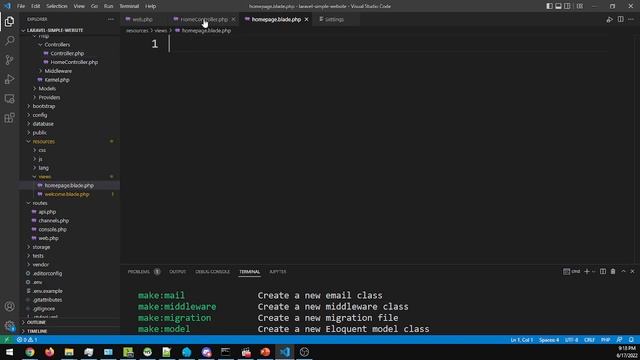
Task: Open Explorer's more actions ellipsis
Action: [111, 19]
